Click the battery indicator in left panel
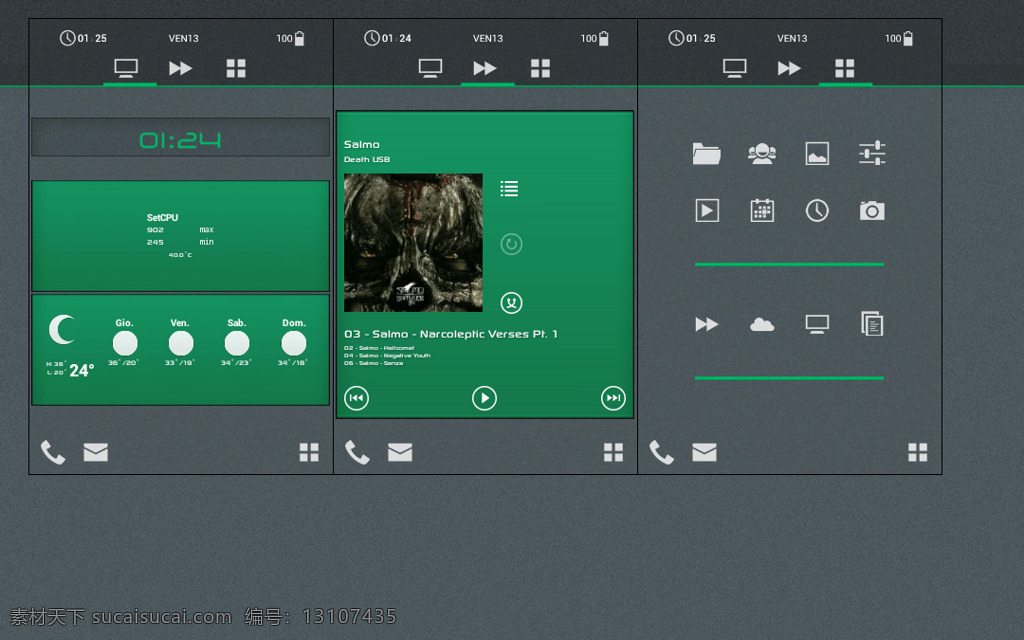This screenshot has height=640, width=1024. click(x=290, y=38)
